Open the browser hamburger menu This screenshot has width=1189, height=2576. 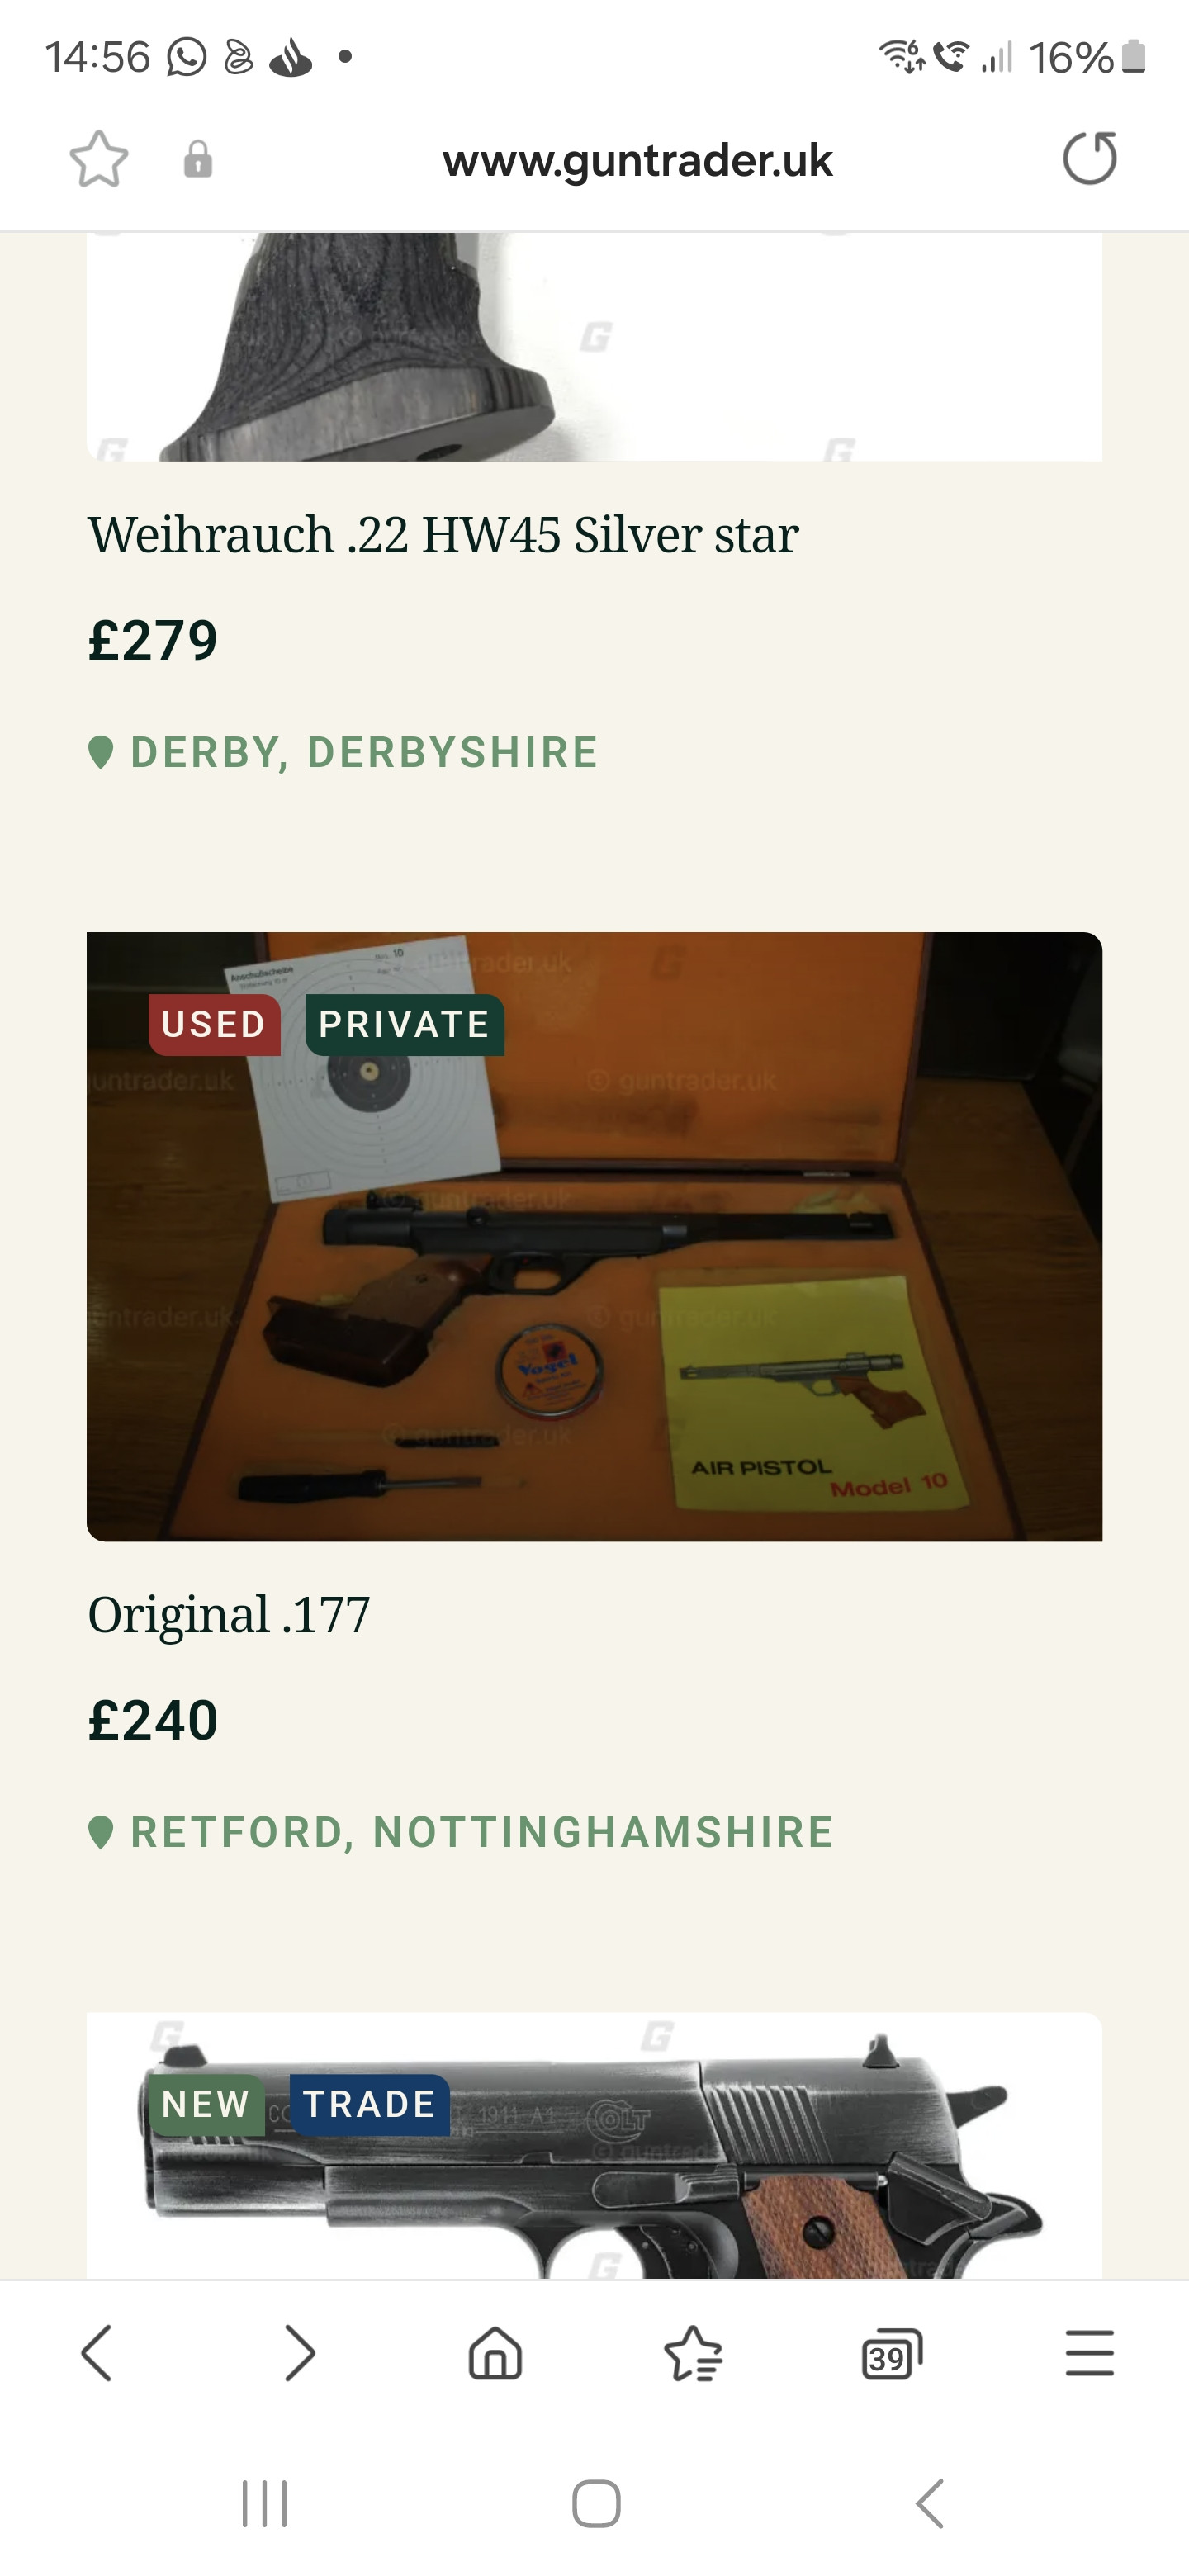pos(1089,2352)
